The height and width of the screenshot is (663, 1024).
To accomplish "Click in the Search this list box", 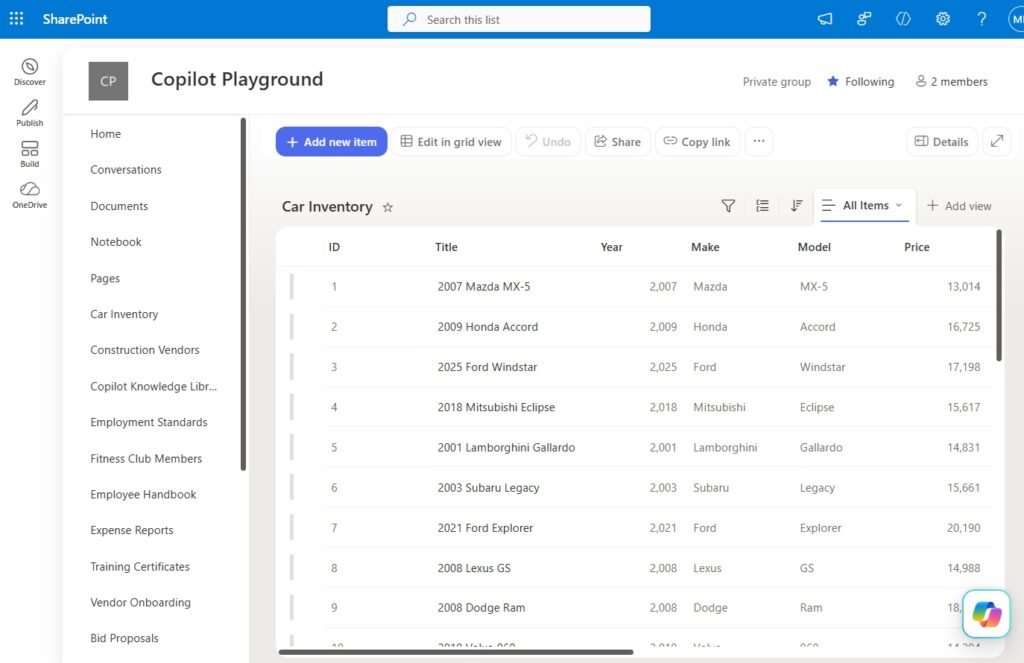I will tap(519, 19).
